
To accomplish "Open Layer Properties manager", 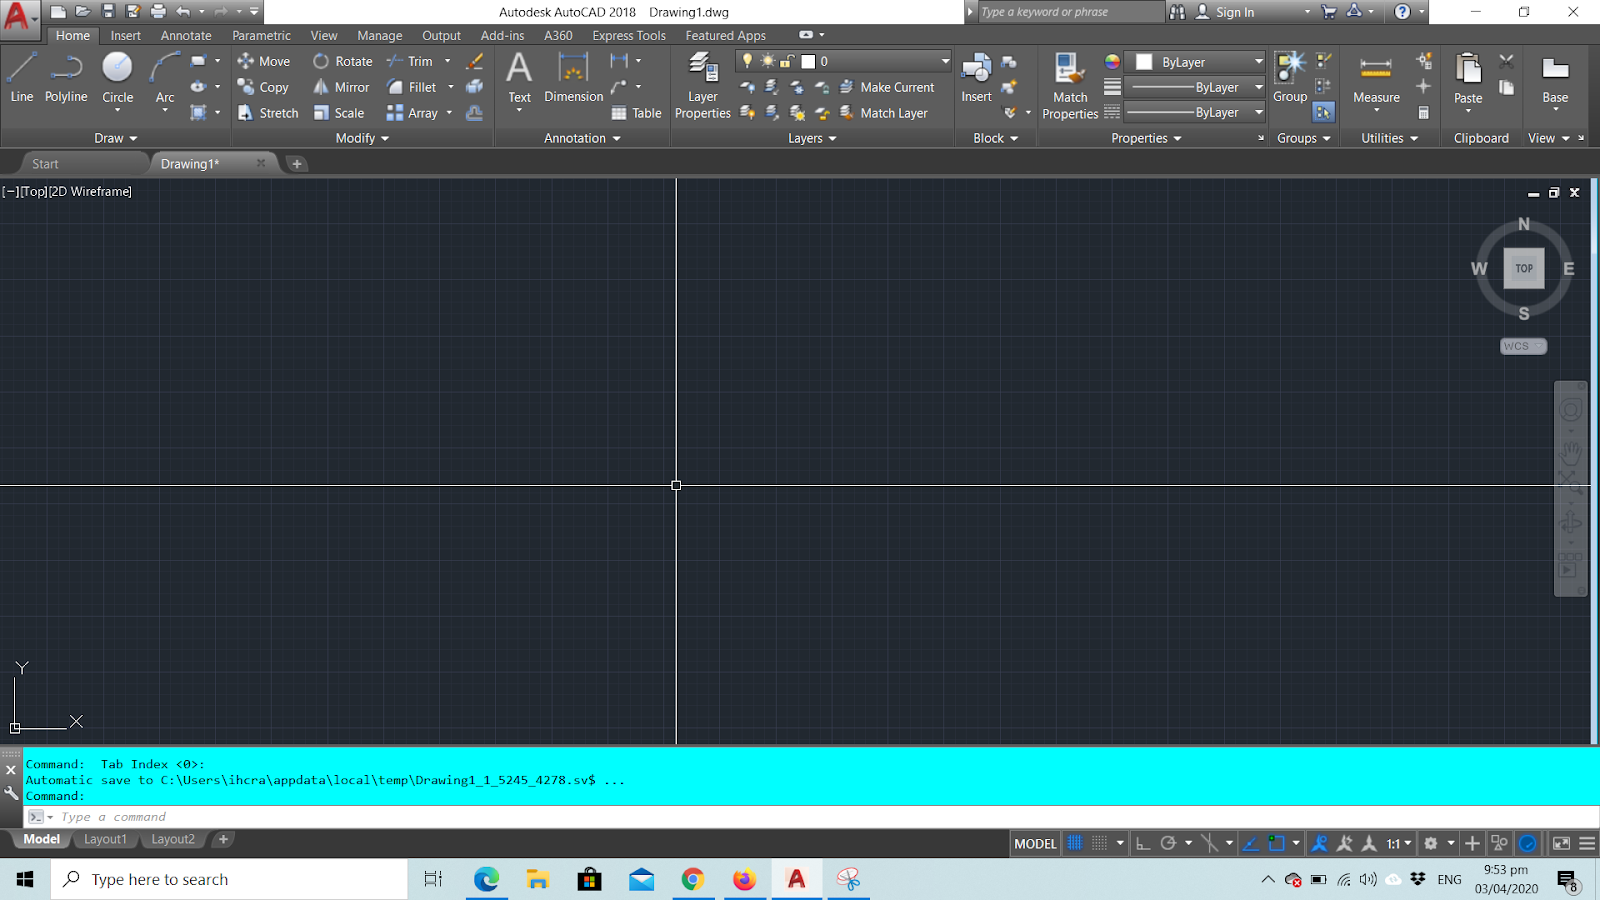I will (x=703, y=86).
